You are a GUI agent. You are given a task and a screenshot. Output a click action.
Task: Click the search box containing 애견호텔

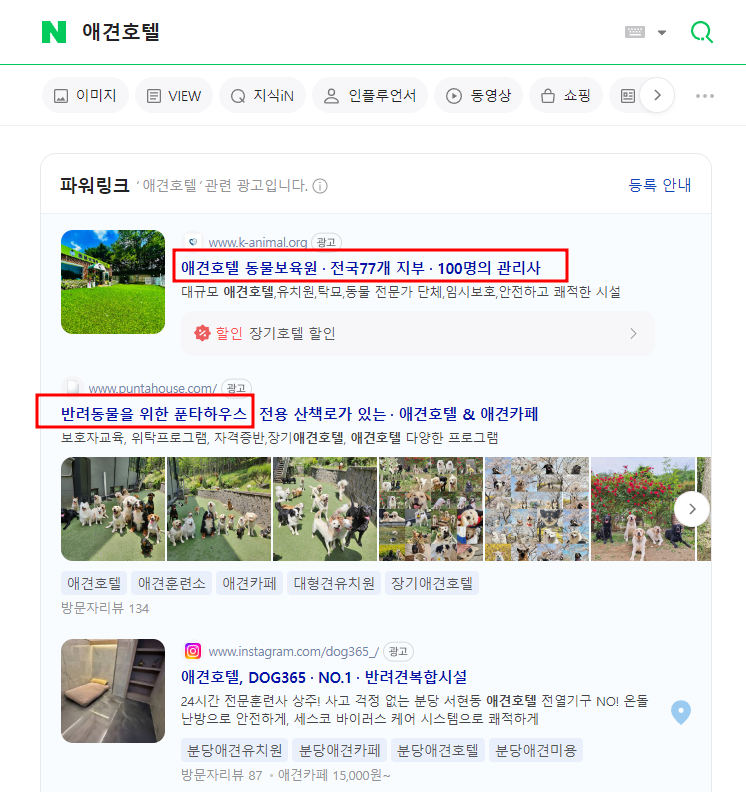coord(121,32)
